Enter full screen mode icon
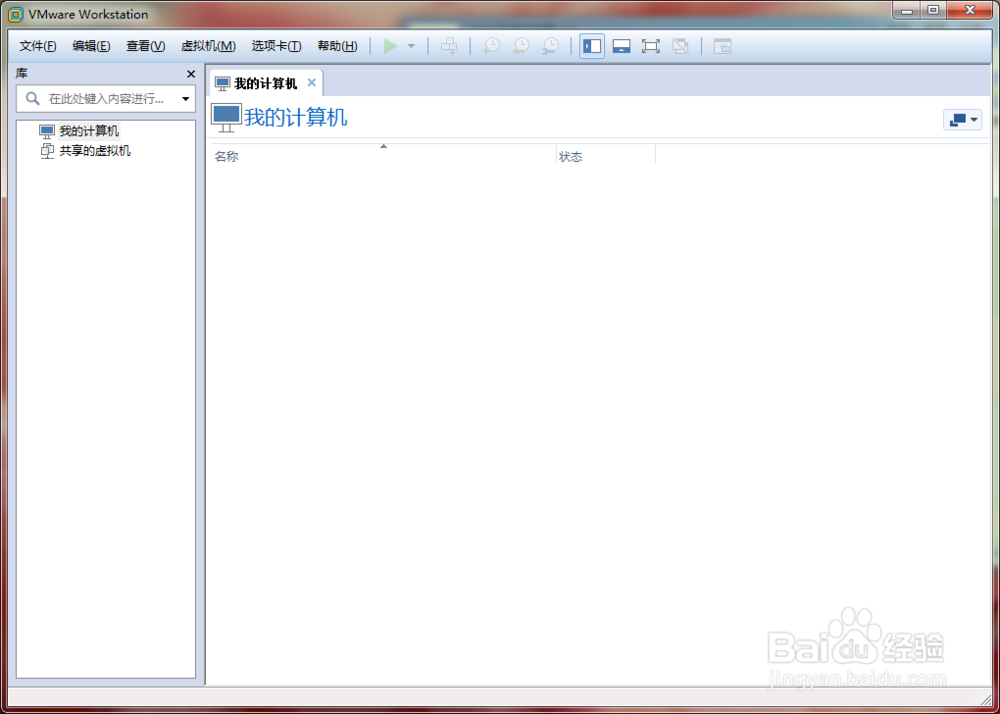 [651, 46]
